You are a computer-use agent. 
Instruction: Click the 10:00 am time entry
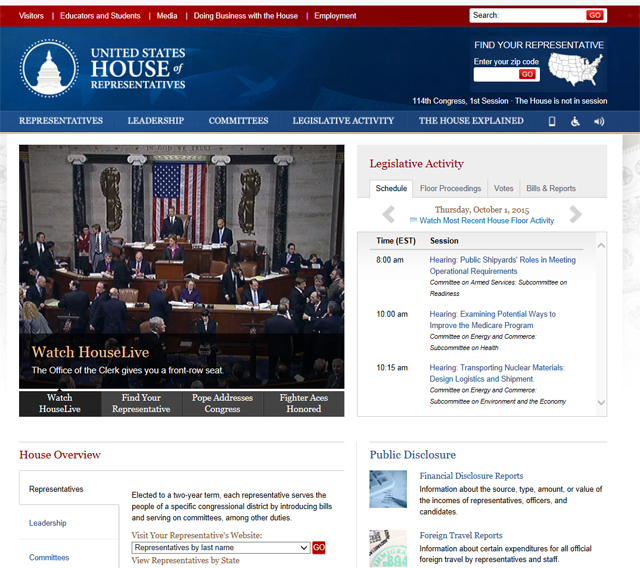392,314
